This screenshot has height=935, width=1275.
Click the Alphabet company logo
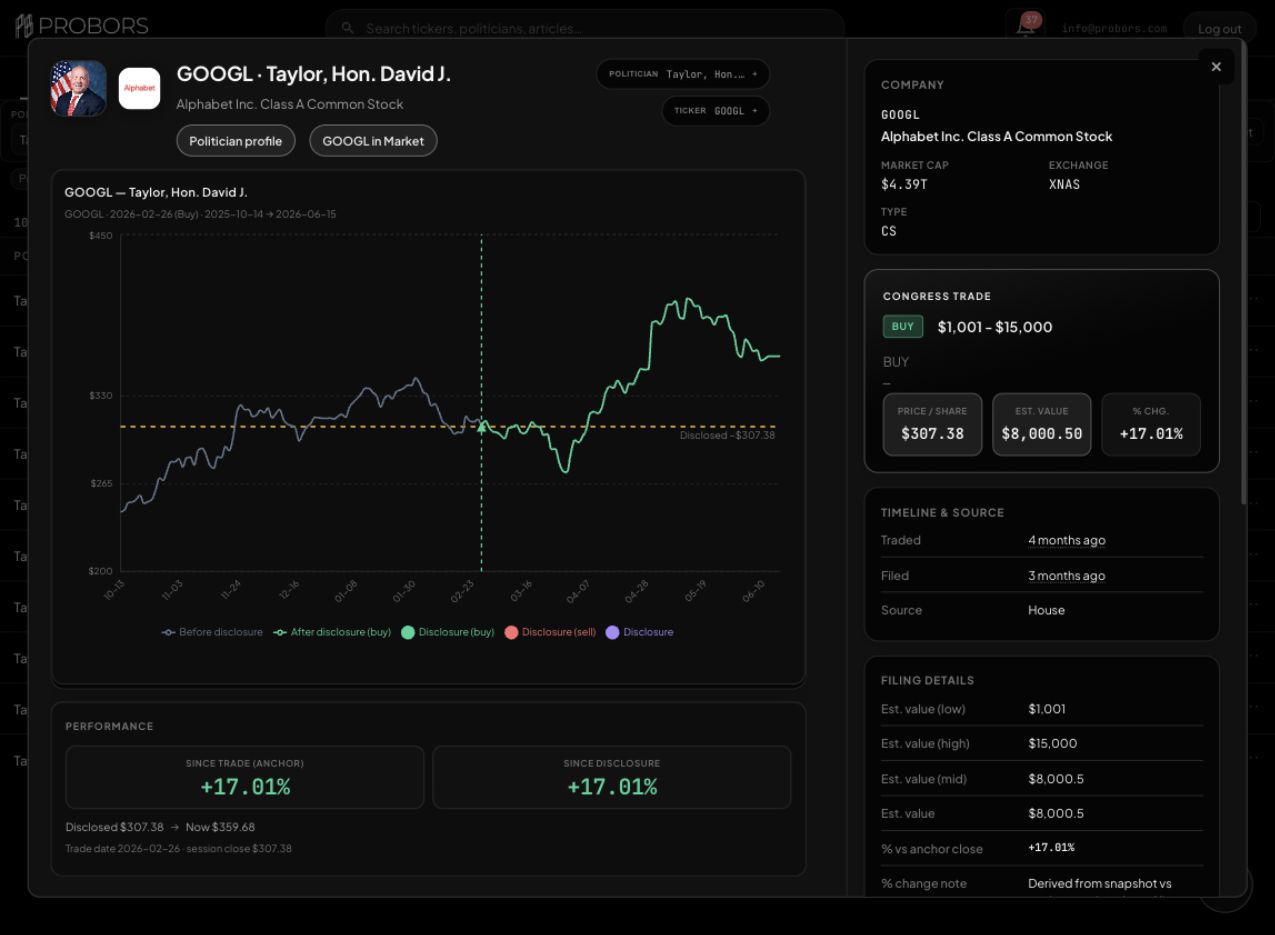(139, 89)
